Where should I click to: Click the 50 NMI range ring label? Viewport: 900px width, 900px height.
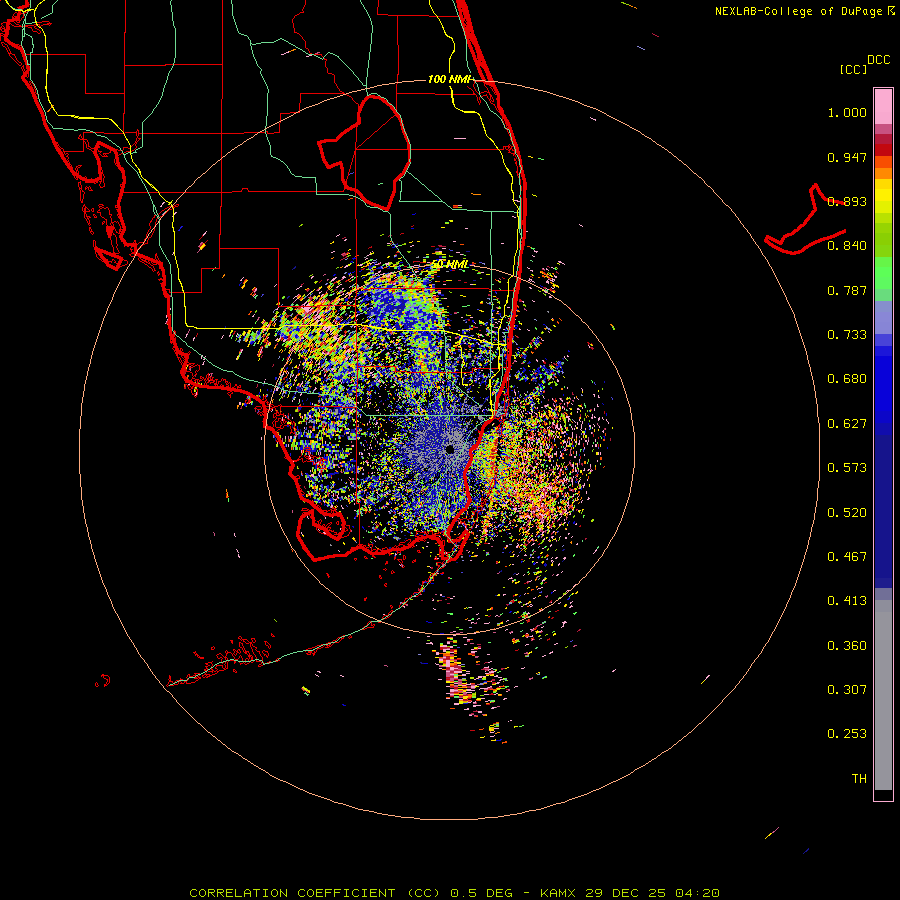pyautogui.click(x=449, y=264)
